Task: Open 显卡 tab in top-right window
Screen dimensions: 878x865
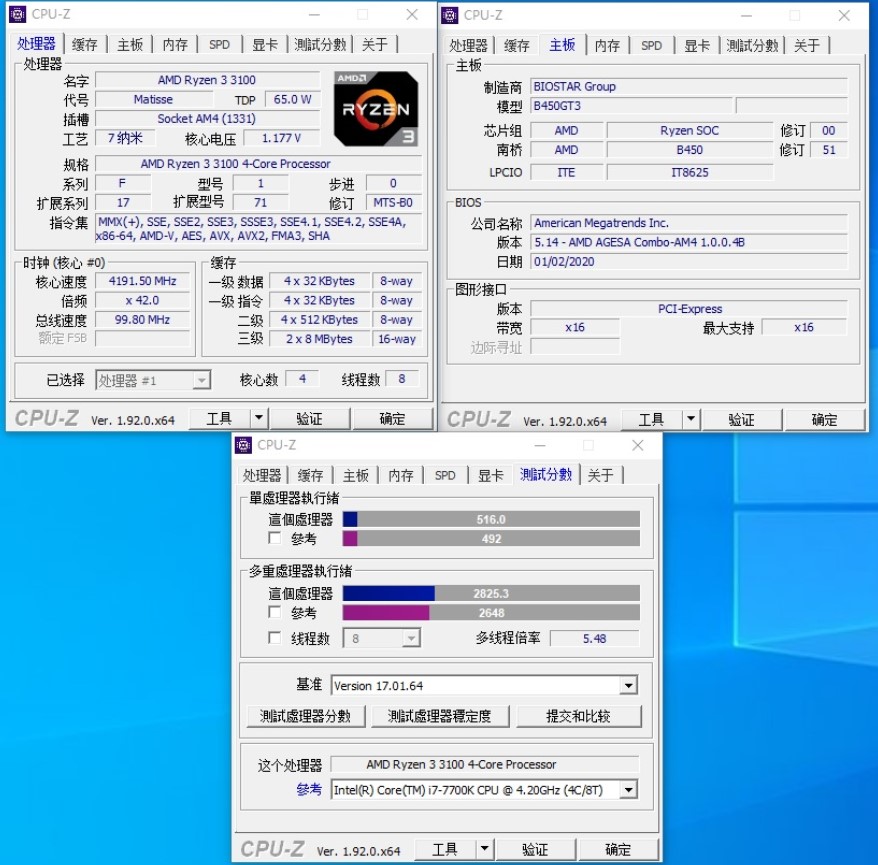Action: [x=697, y=45]
